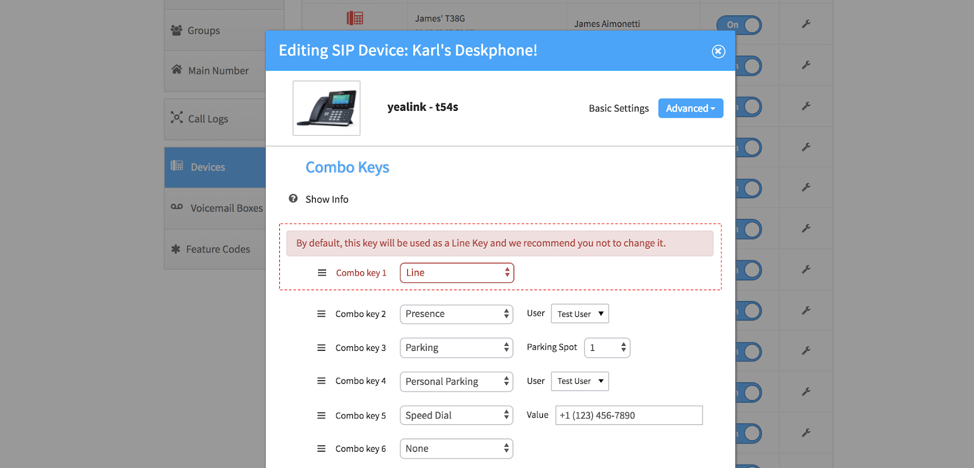
Task: Open Combo key 1 Line type dropdown
Action: tap(457, 273)
